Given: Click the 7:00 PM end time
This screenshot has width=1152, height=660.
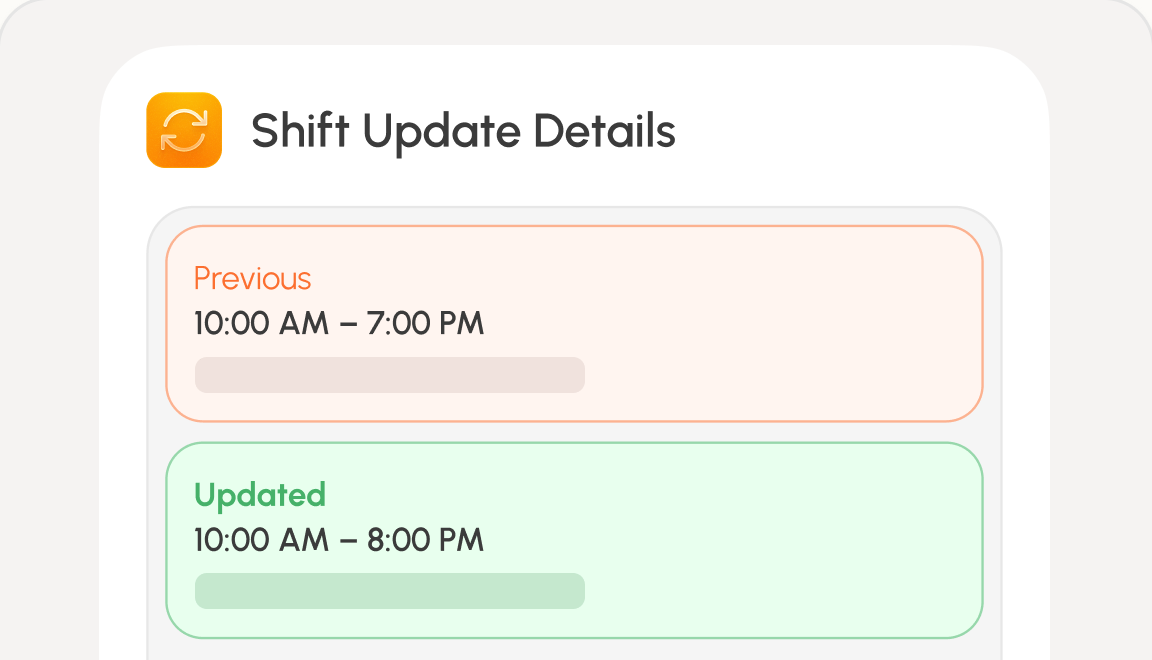Looking at the screenshot, I should tap(425, 323).
